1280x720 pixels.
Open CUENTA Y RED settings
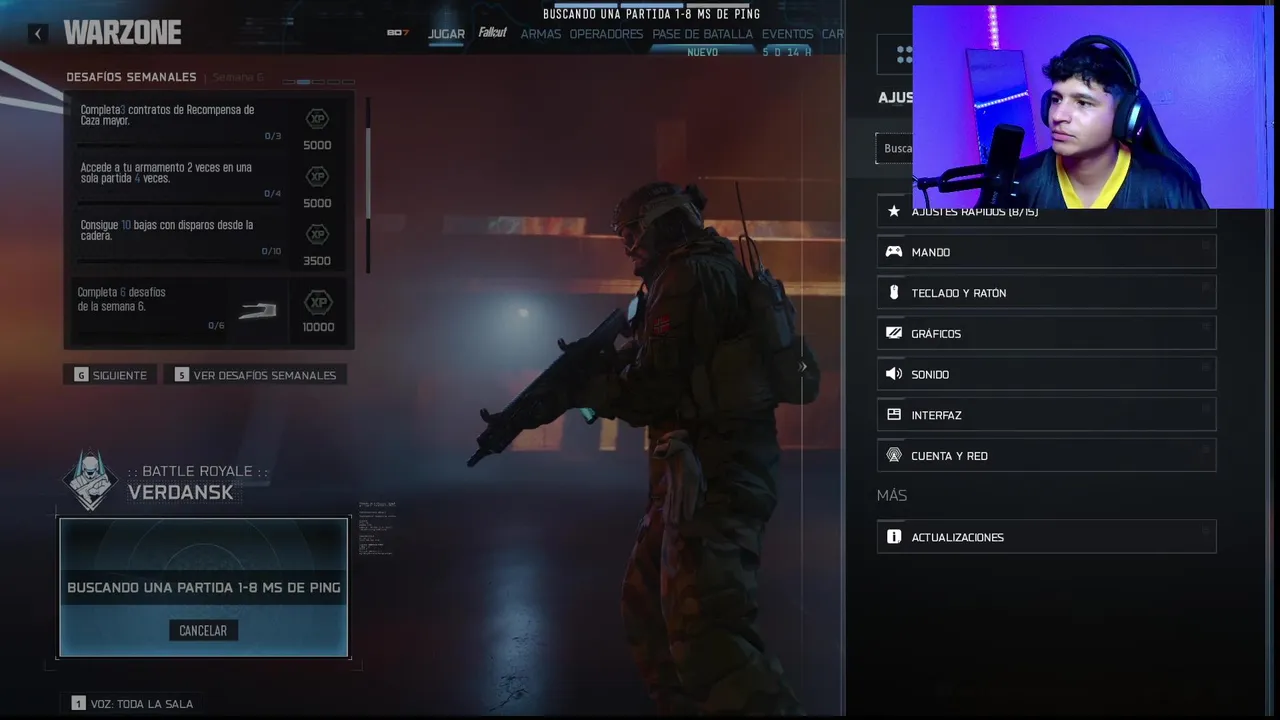(x=1046, y=455)
